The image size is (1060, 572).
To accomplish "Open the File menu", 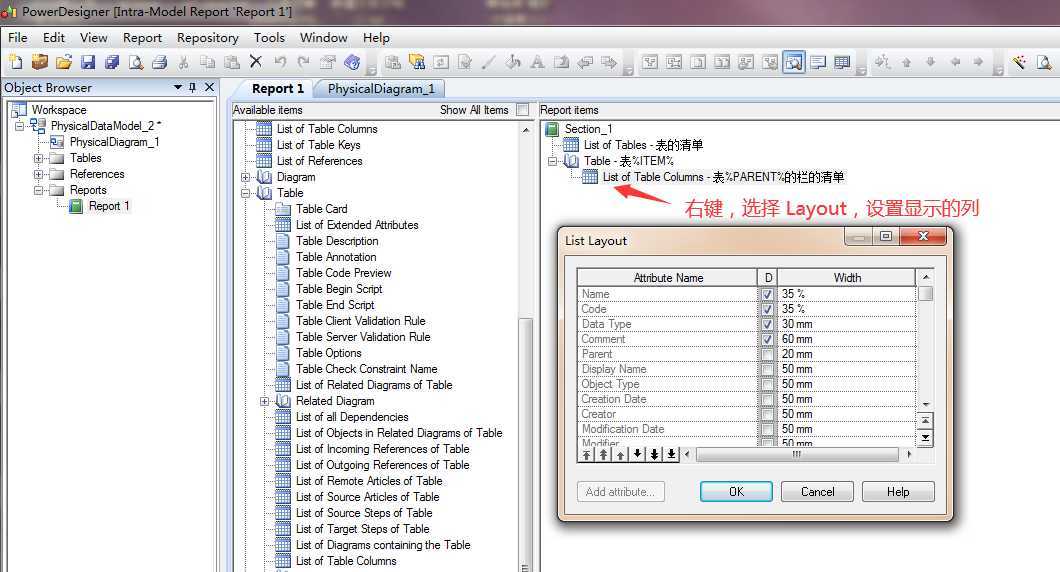I will click(x=18, y=38).
